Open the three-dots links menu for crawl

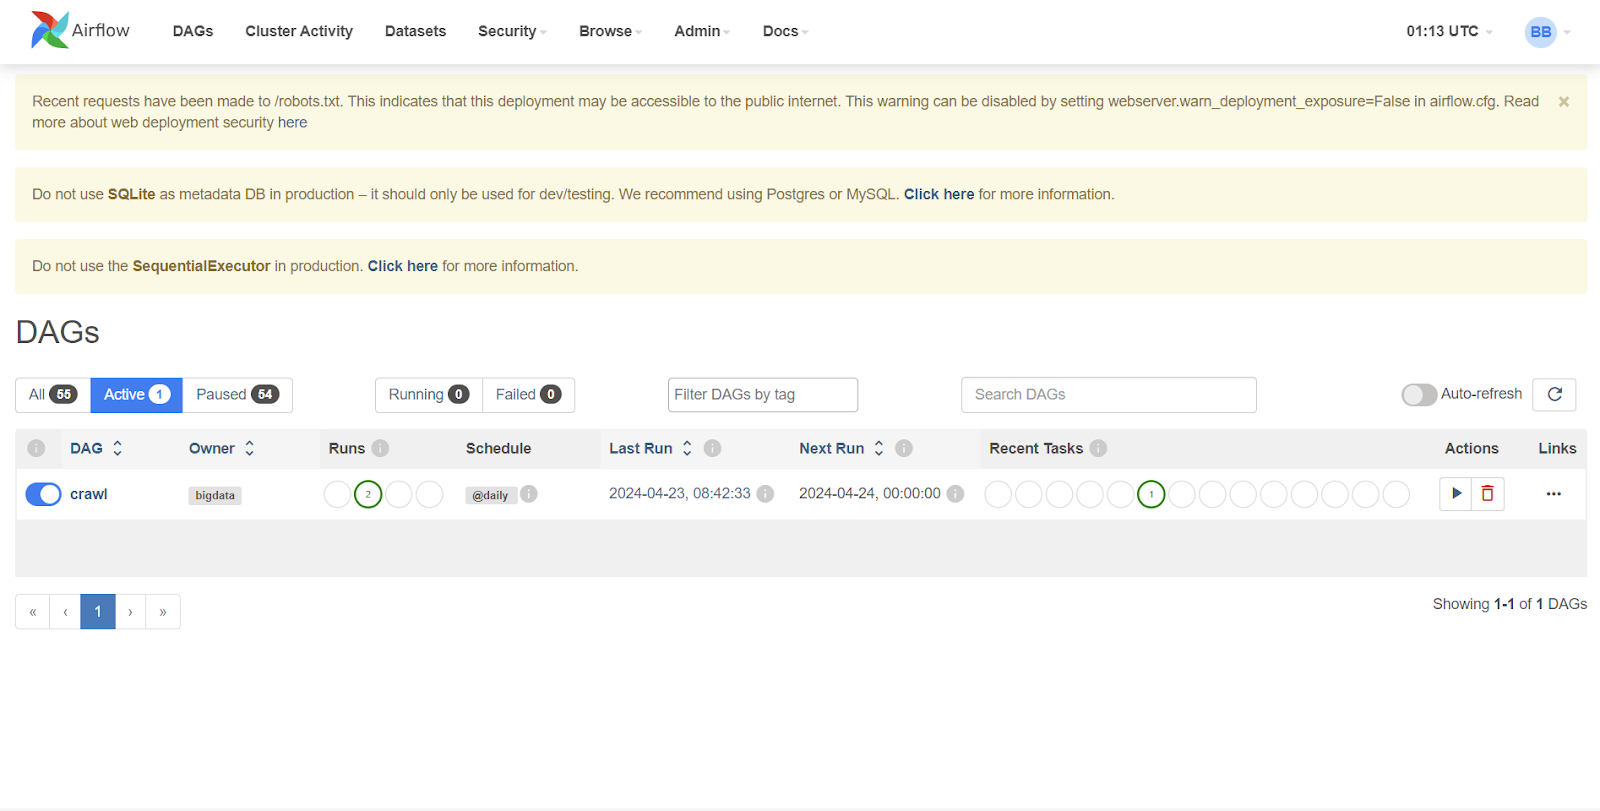[1553, 494]
